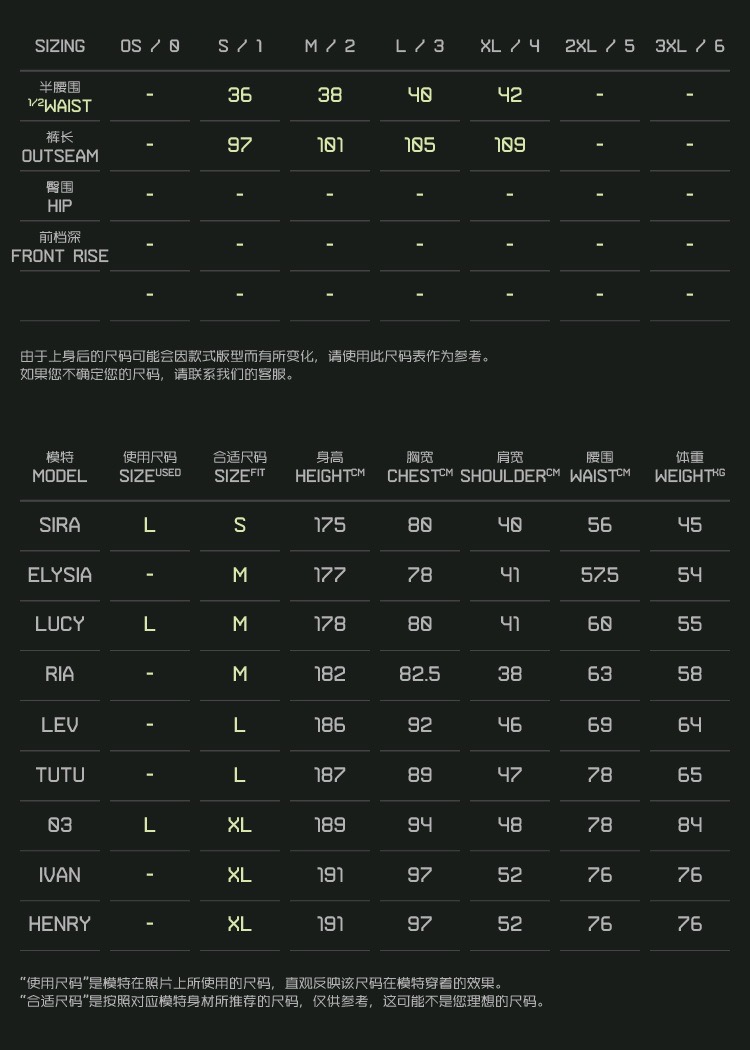Select the S / 1 size column header

click(x=240, y=46)
